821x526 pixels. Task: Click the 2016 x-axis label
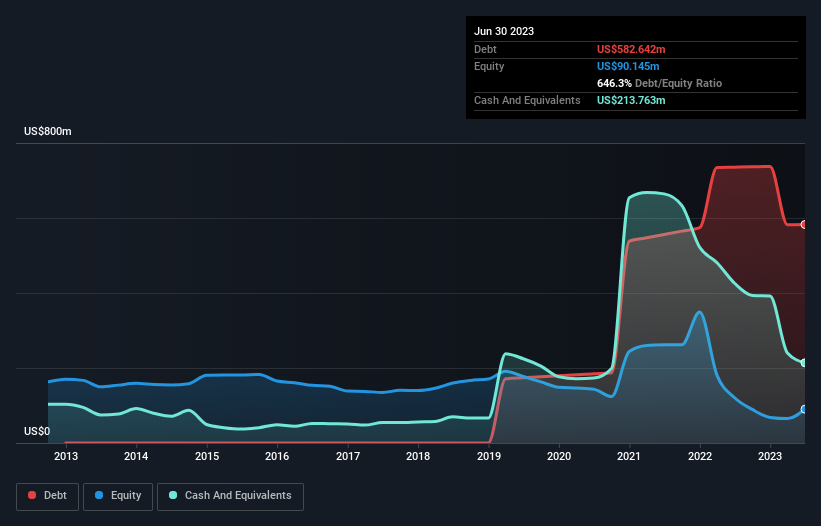pyautogui.click(x=277, y=456)
